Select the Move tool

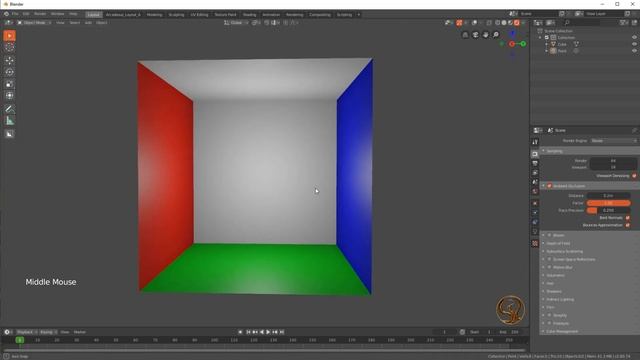click(x=9, y=60)
